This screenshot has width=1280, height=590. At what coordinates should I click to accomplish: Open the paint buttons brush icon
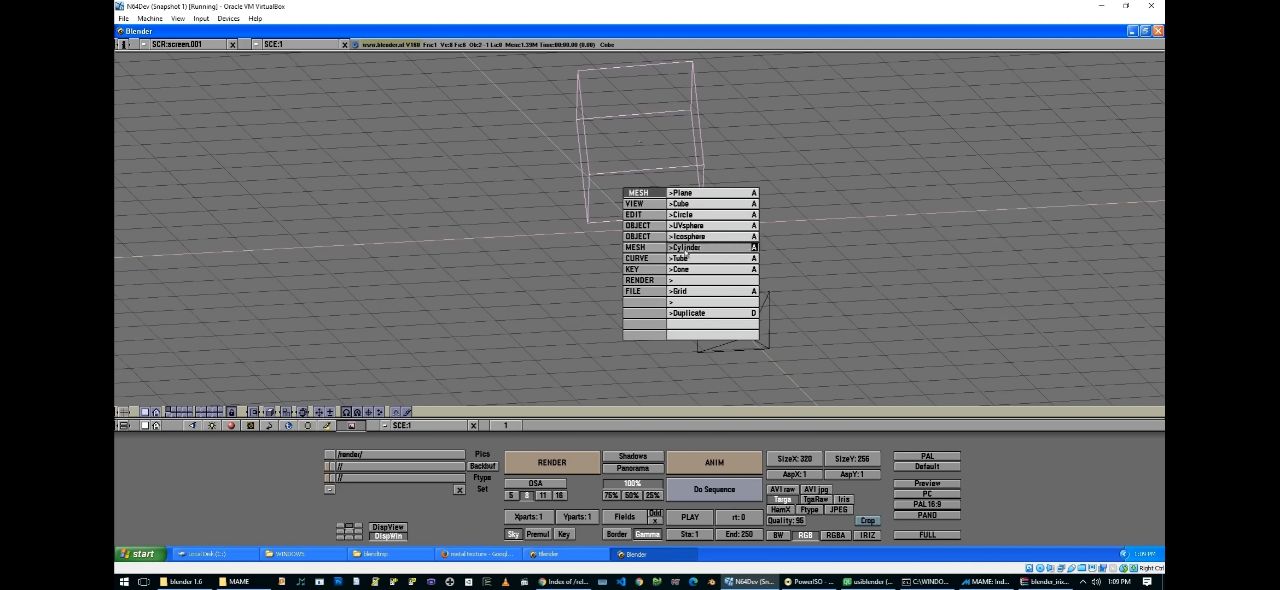pos(327,425)
